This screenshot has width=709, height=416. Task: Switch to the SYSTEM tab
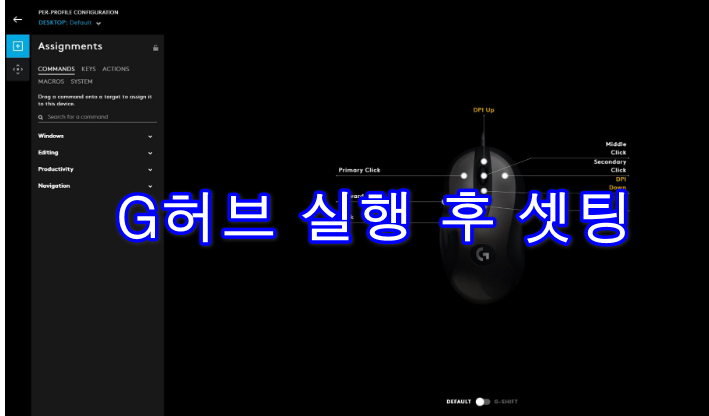[81, 82]
